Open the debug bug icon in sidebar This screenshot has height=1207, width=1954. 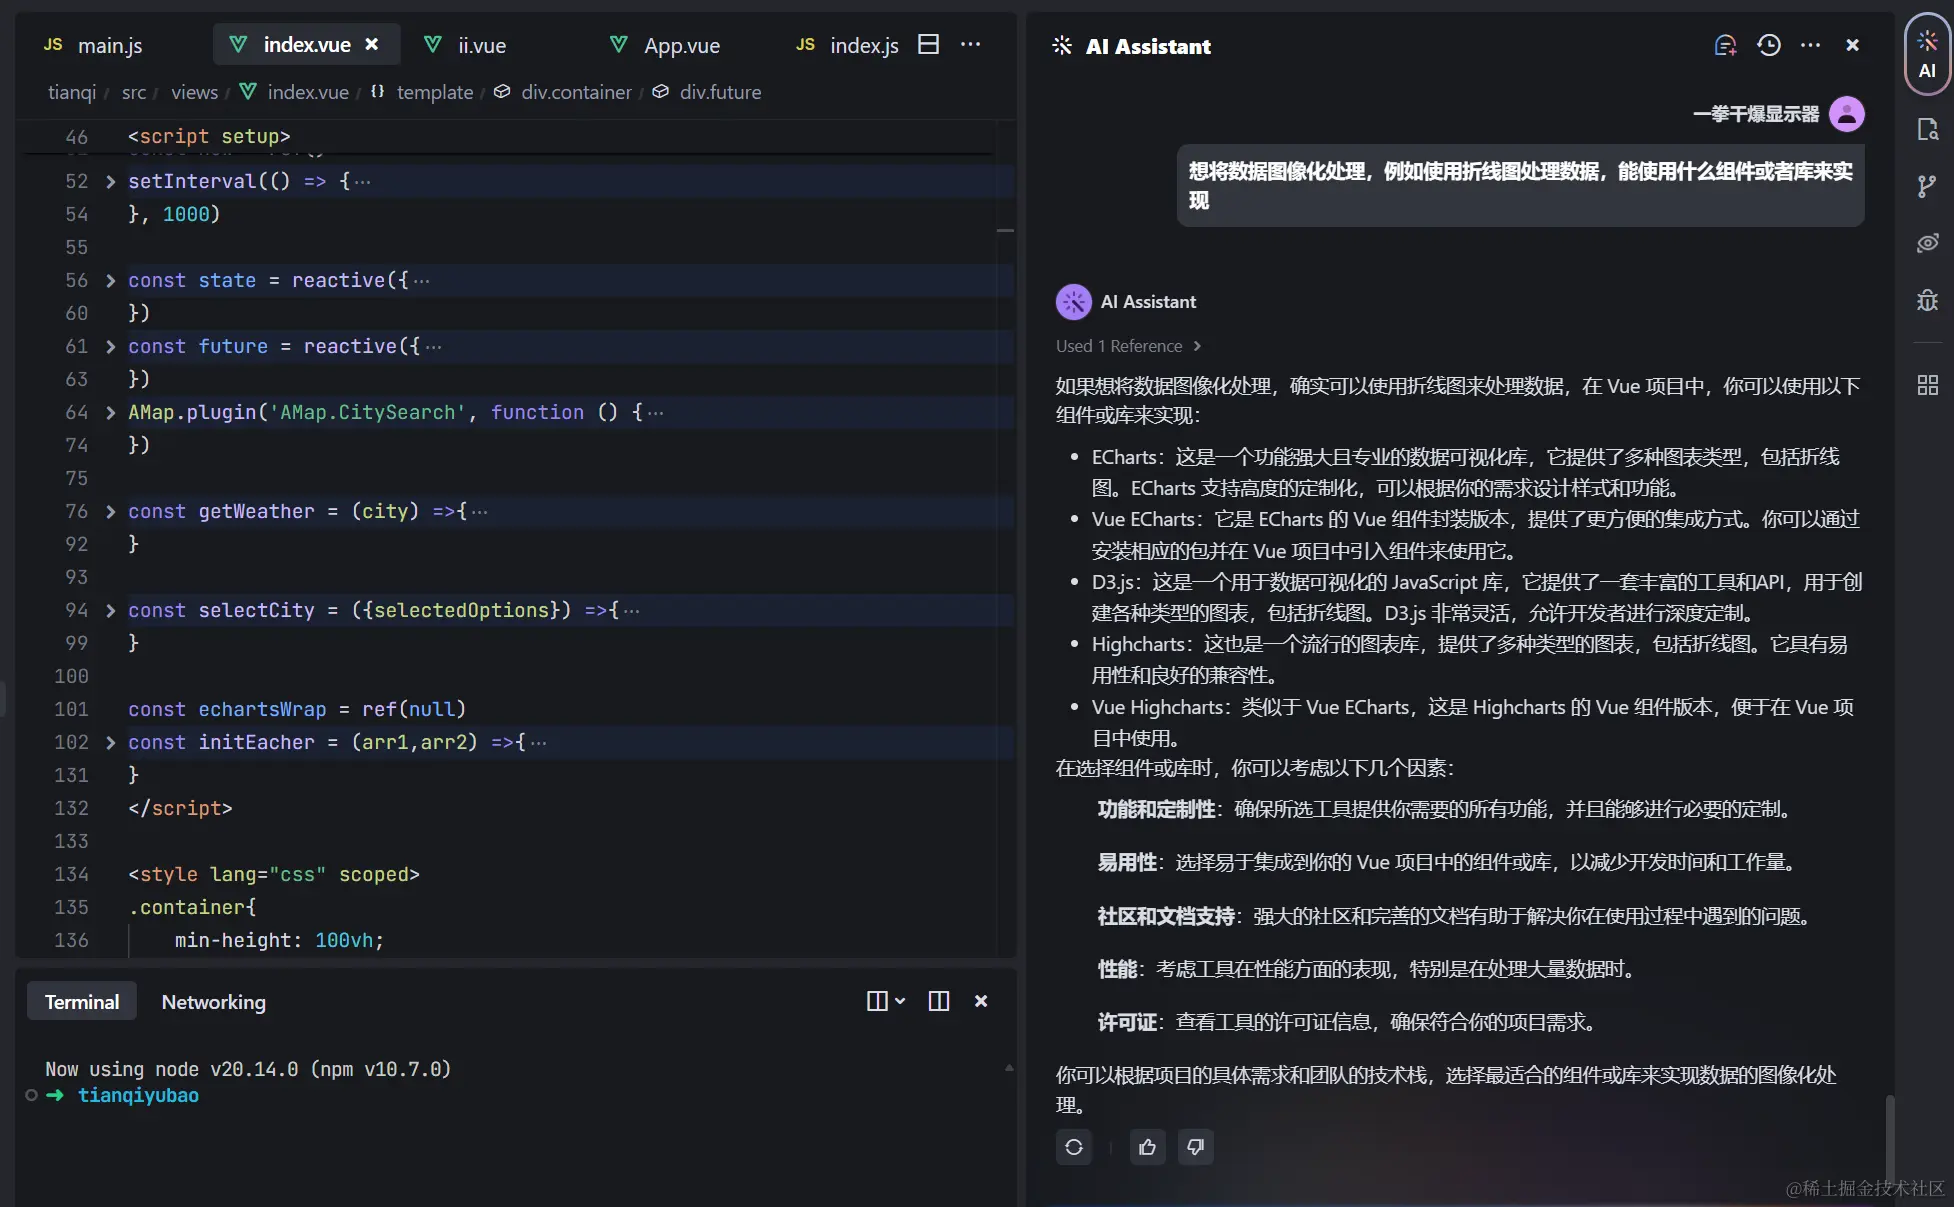point(1927,300)
